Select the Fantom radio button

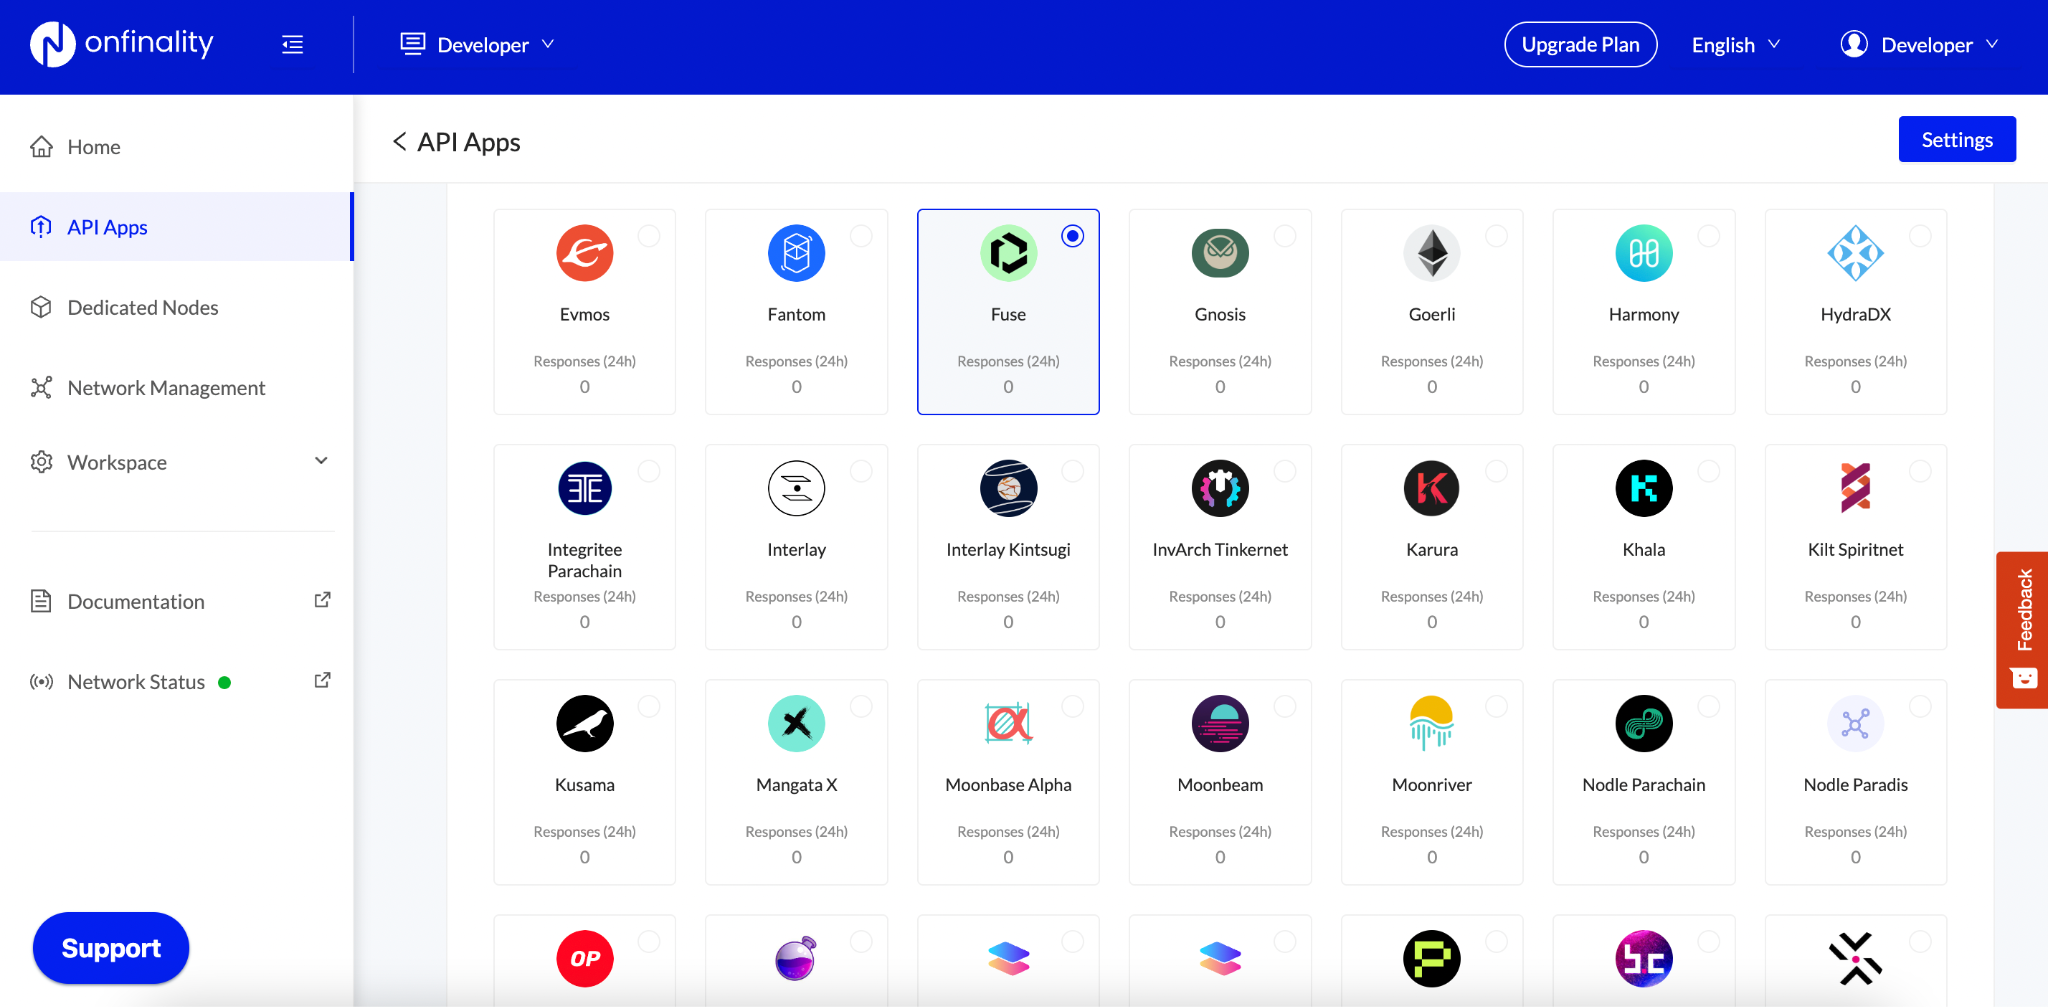[861, 236]
